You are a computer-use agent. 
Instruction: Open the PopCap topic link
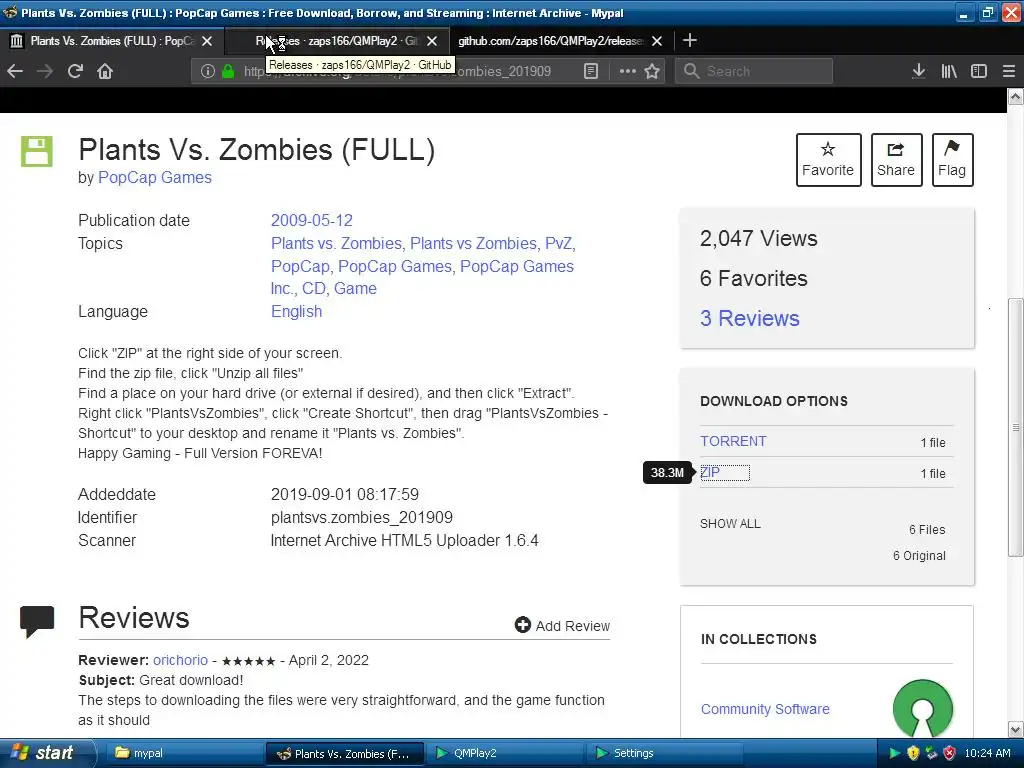click(300, 266)
